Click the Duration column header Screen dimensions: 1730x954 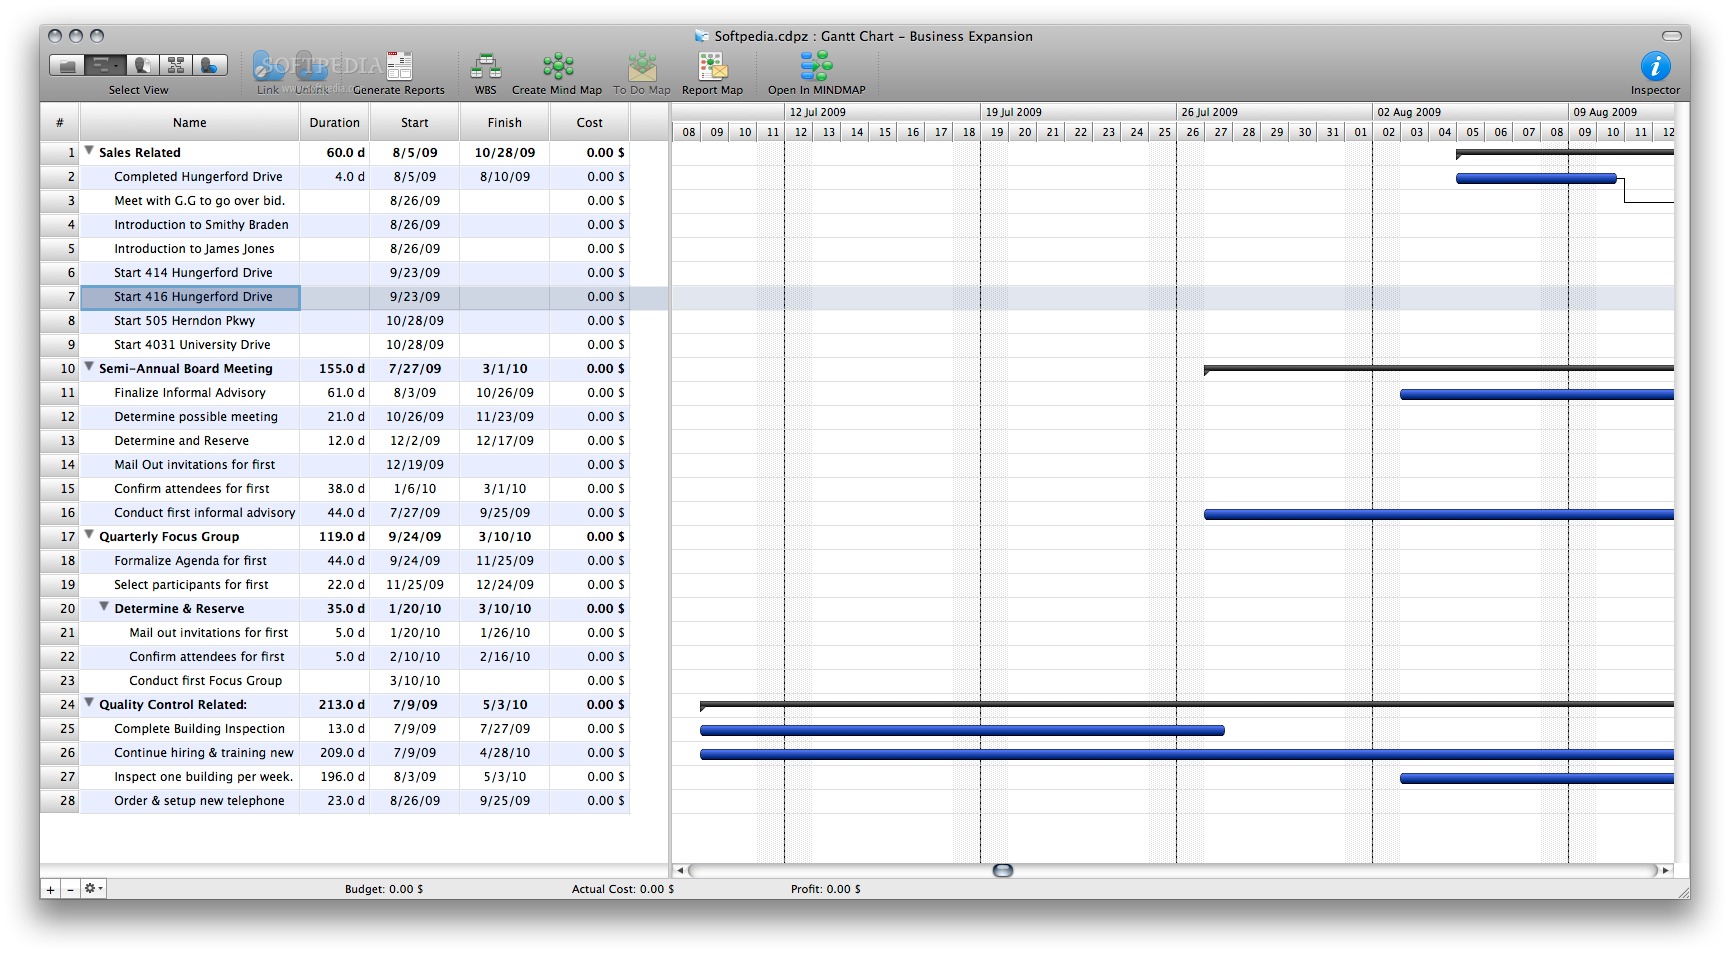(x=334, y=123)
